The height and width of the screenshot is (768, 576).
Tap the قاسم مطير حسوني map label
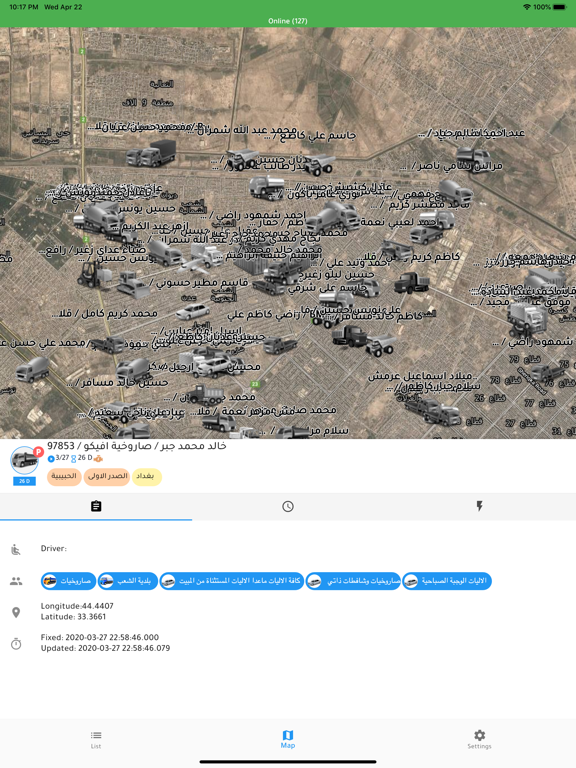click(198, 283)
